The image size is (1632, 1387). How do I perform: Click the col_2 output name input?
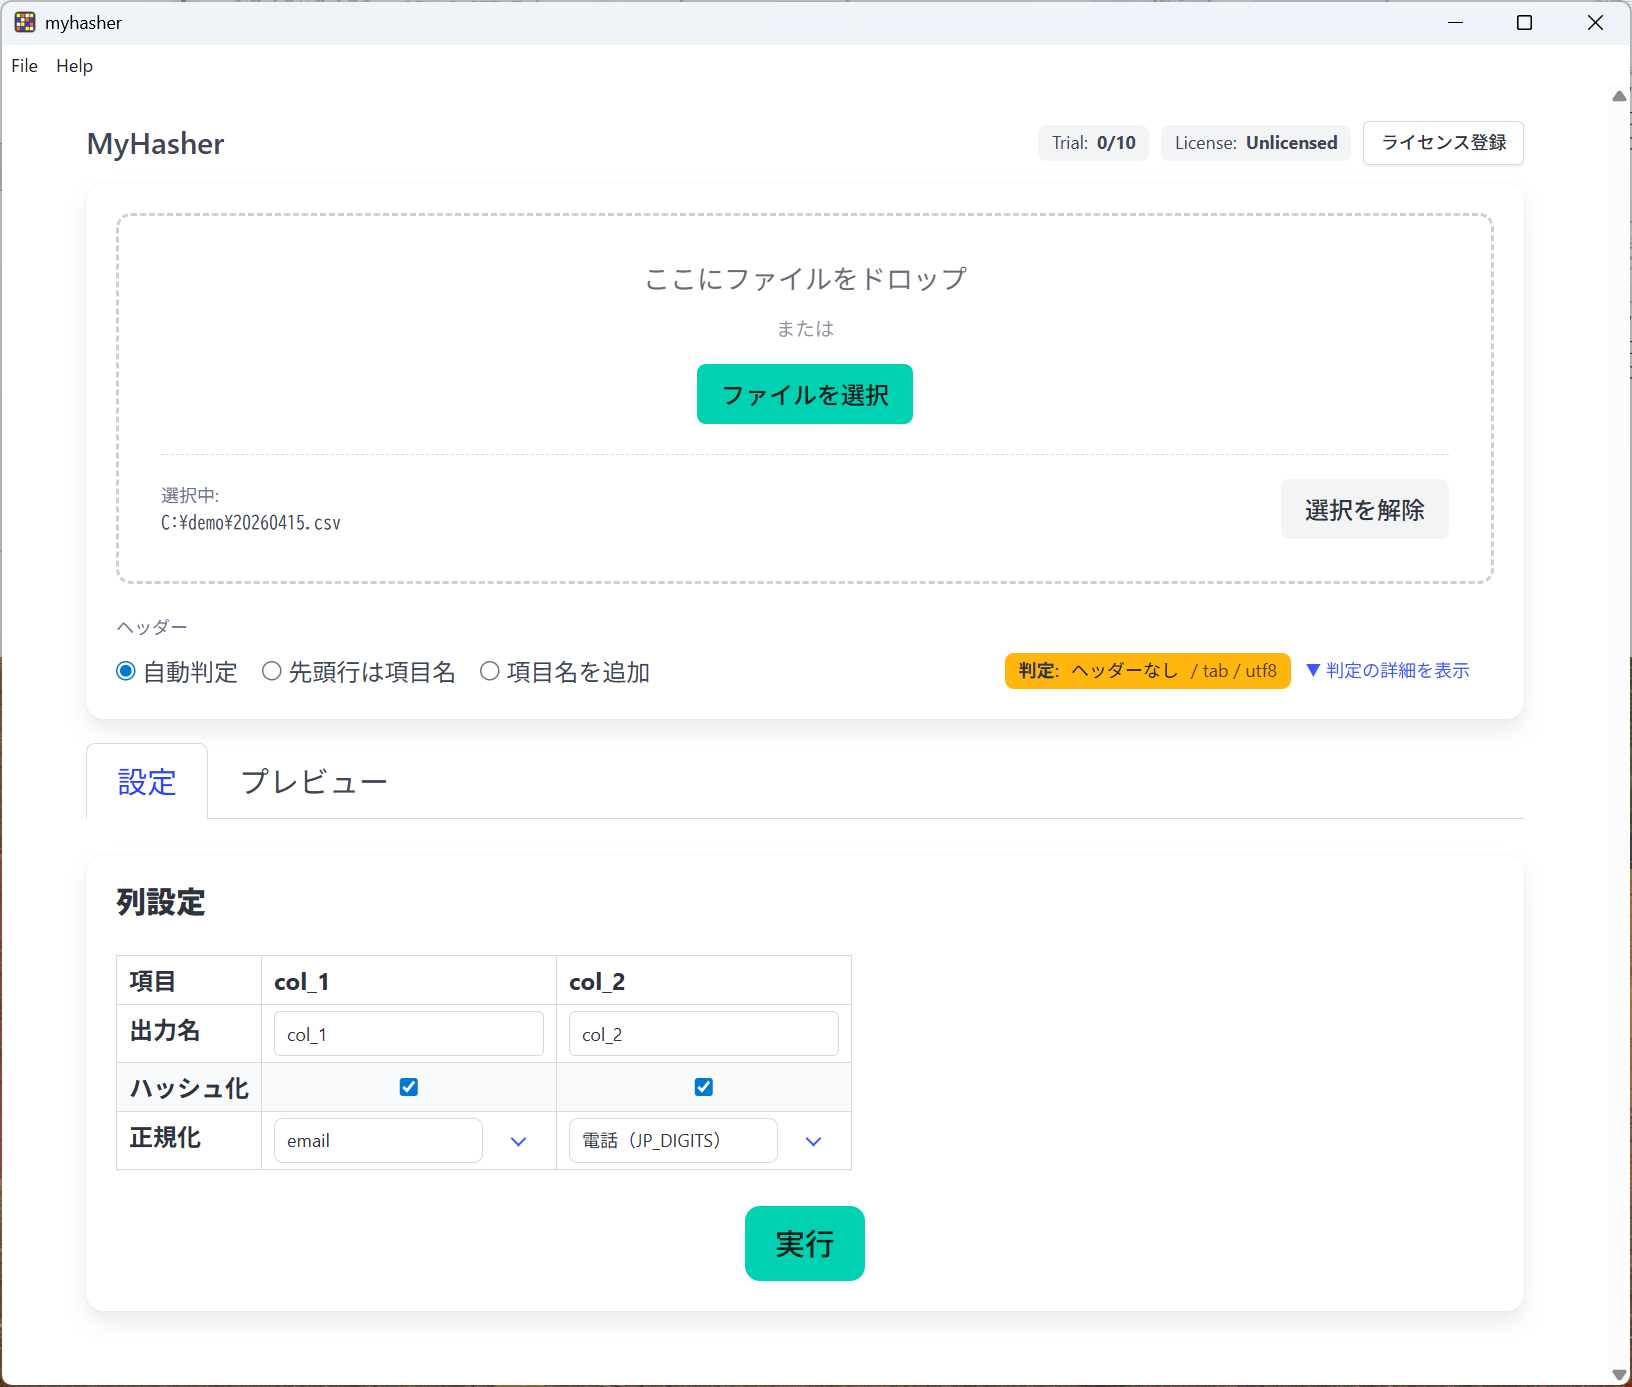point(704,1034)
